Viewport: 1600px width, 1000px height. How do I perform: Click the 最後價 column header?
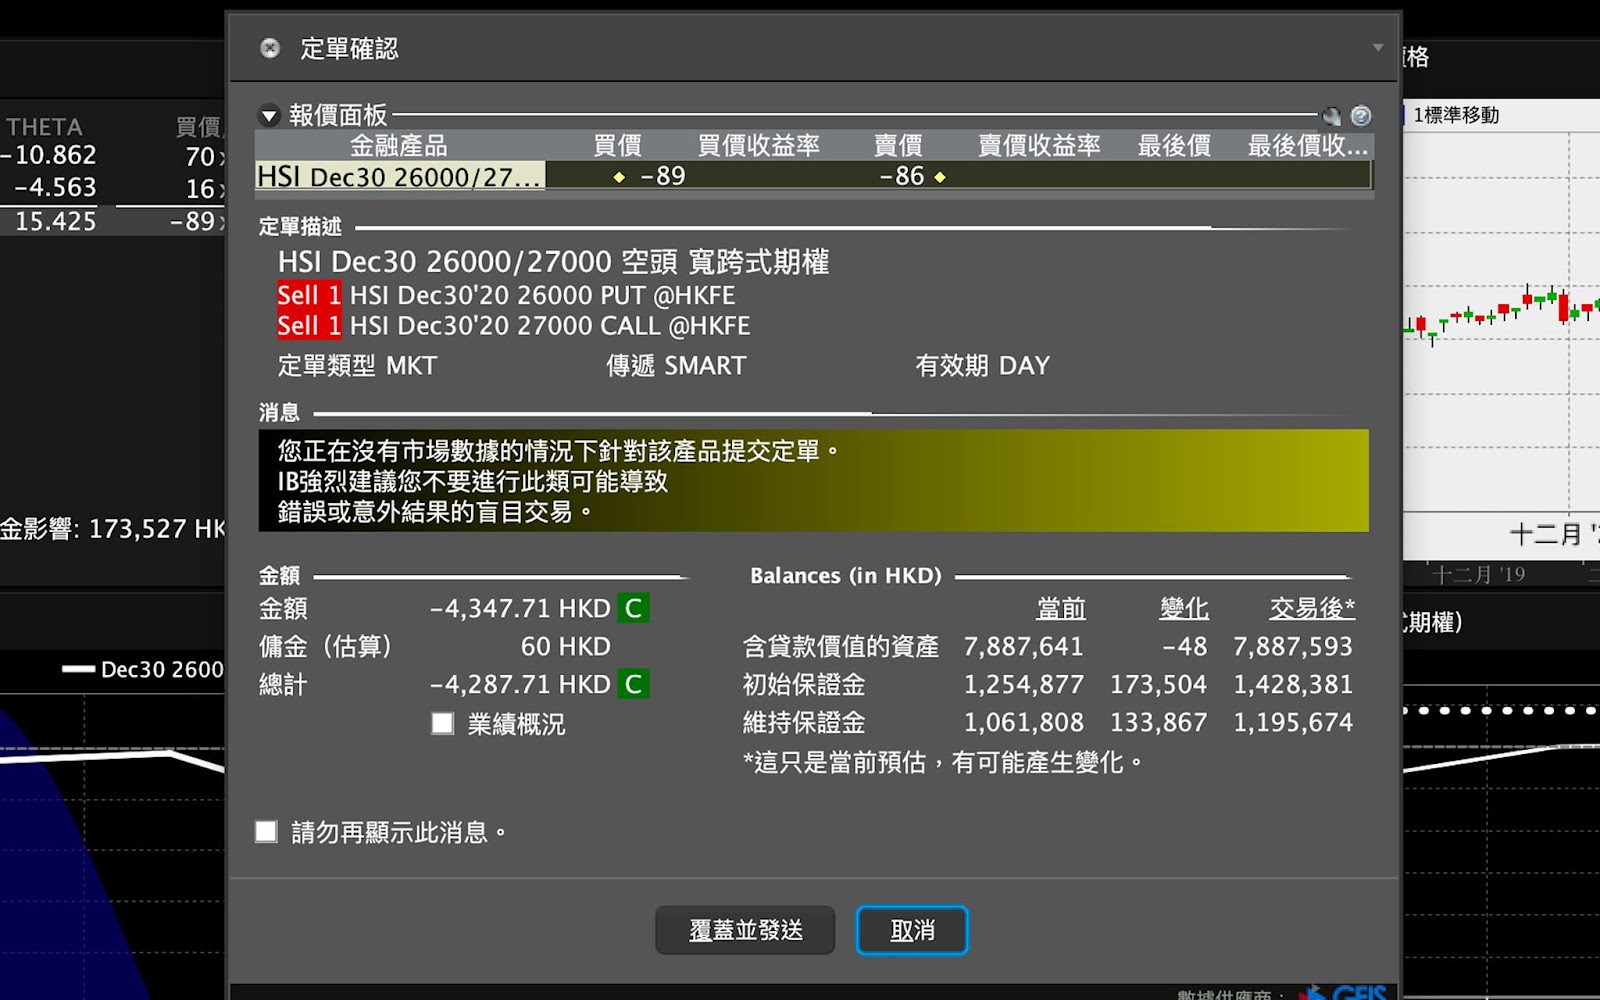pos(1175,146)
